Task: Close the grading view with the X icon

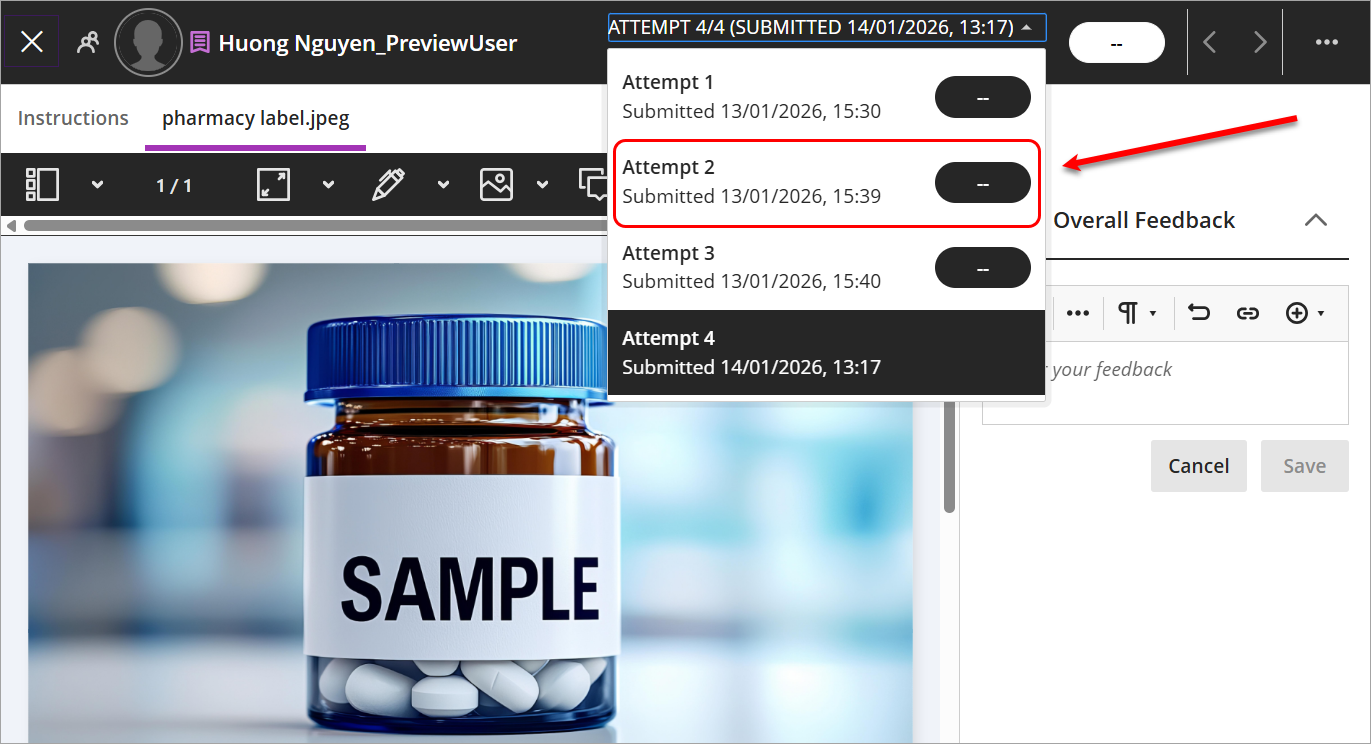Action: click(32, 42)
